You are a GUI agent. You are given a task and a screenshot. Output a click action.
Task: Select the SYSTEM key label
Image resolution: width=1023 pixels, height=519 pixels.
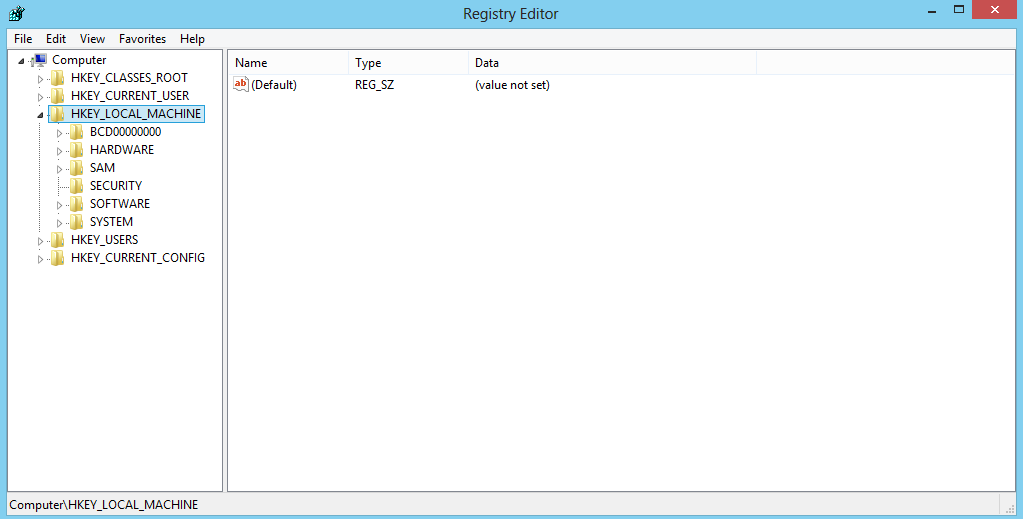click(x=112, y=222)
